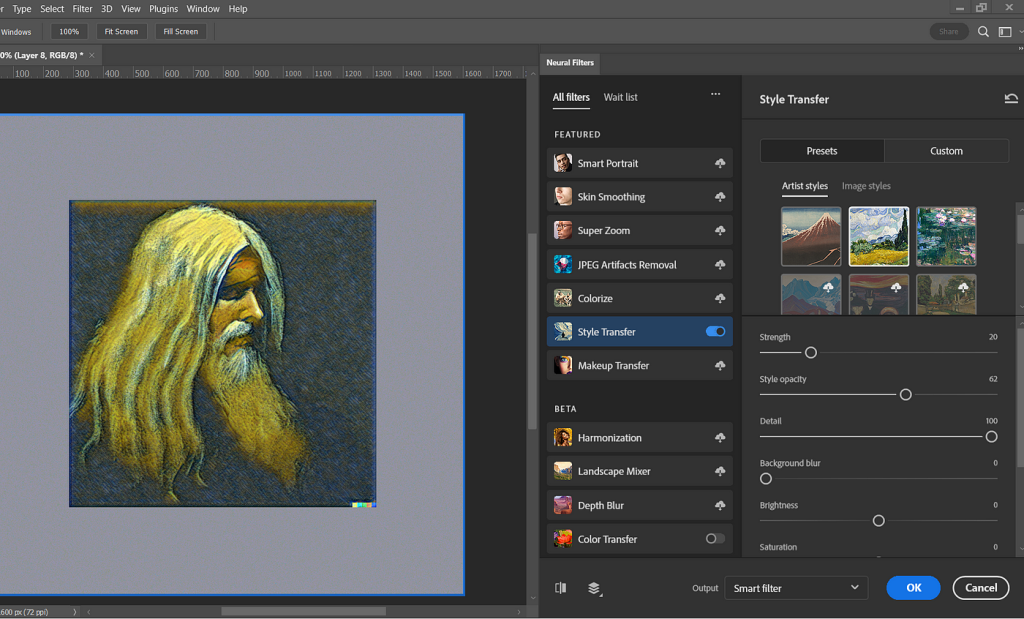
Task: Click the Super Zoom thumbnail icon
Action: point(563,230)
